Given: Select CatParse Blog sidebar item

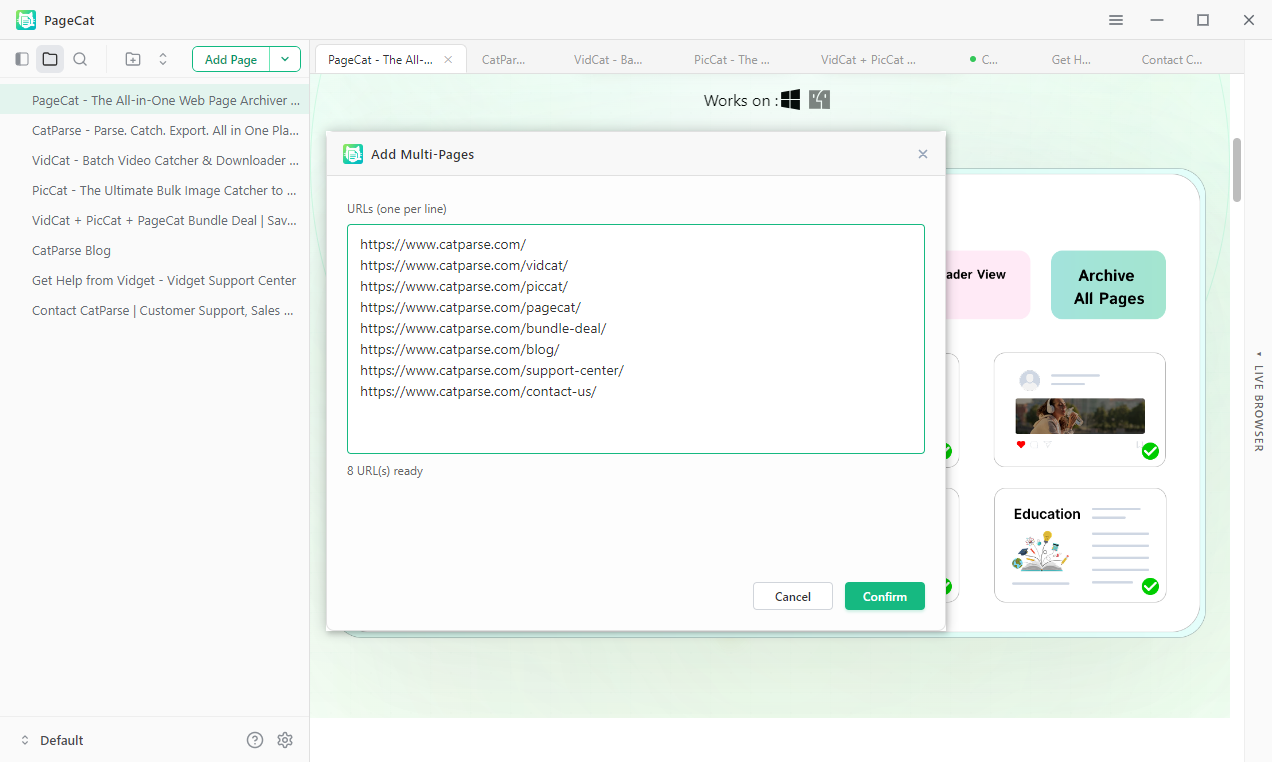Looking at the screenshot, I should coord(155,250).
